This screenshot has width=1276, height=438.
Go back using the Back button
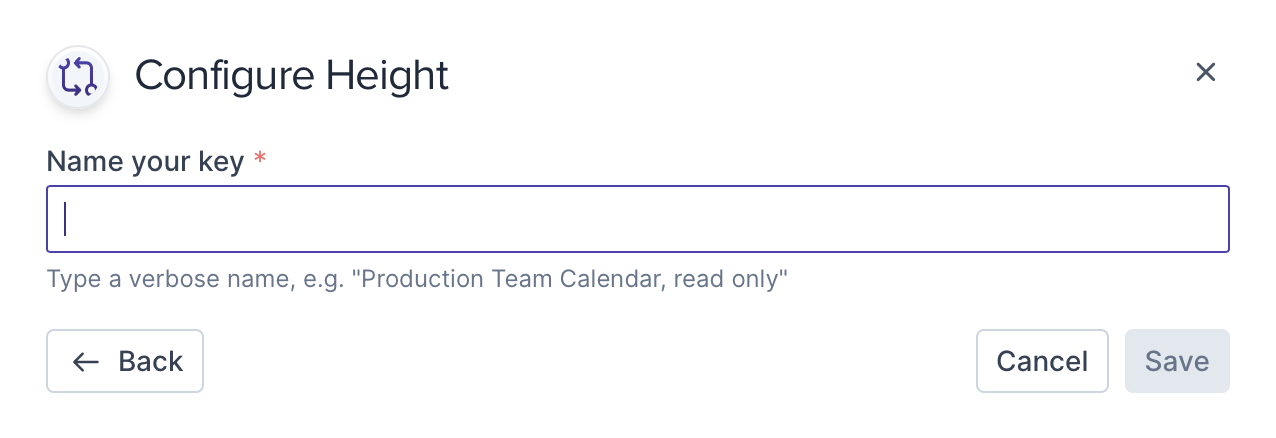pos(125,361)
